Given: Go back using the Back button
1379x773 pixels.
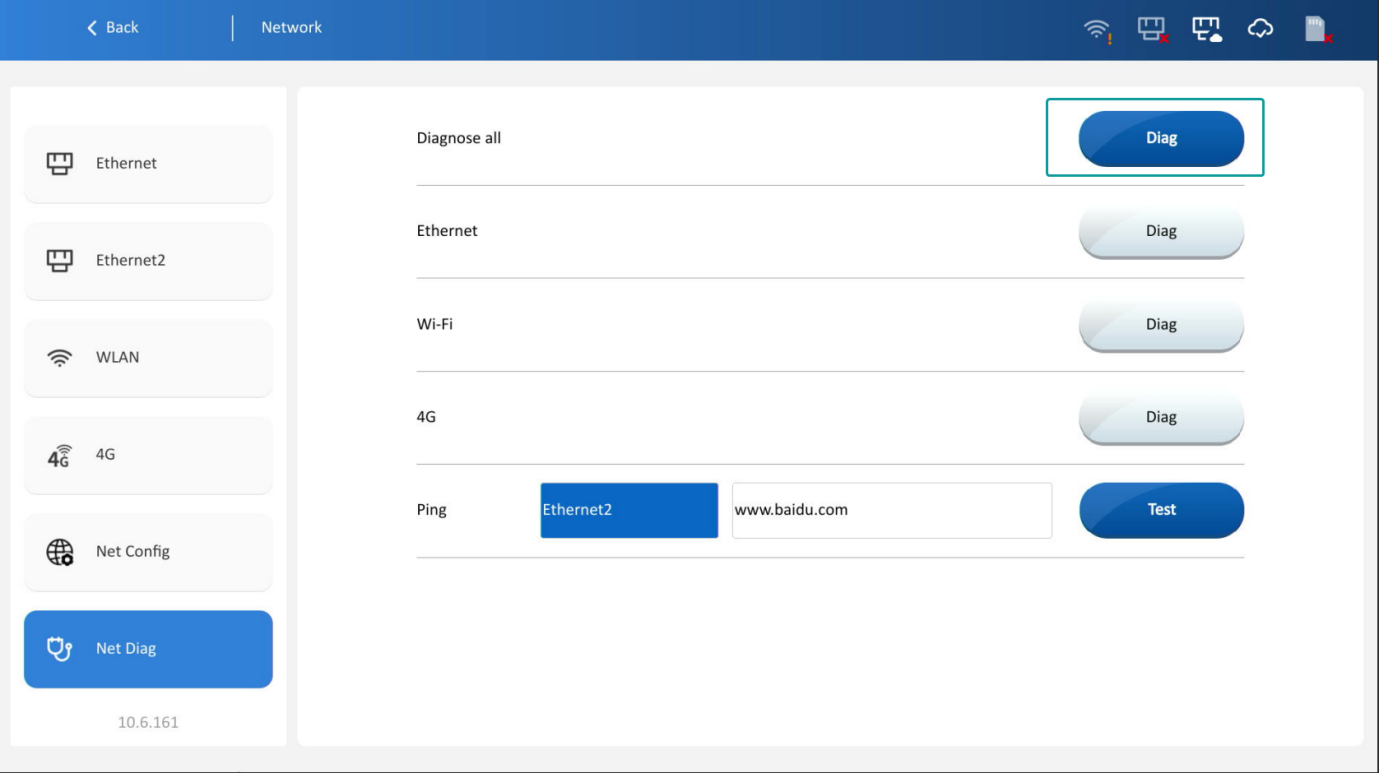Looking at the screenshot, I should point(112,28).
